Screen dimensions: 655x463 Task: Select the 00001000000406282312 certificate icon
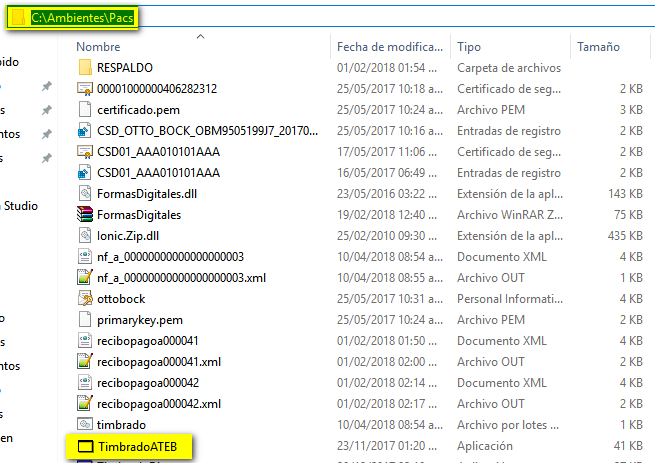tap(85, 89)
